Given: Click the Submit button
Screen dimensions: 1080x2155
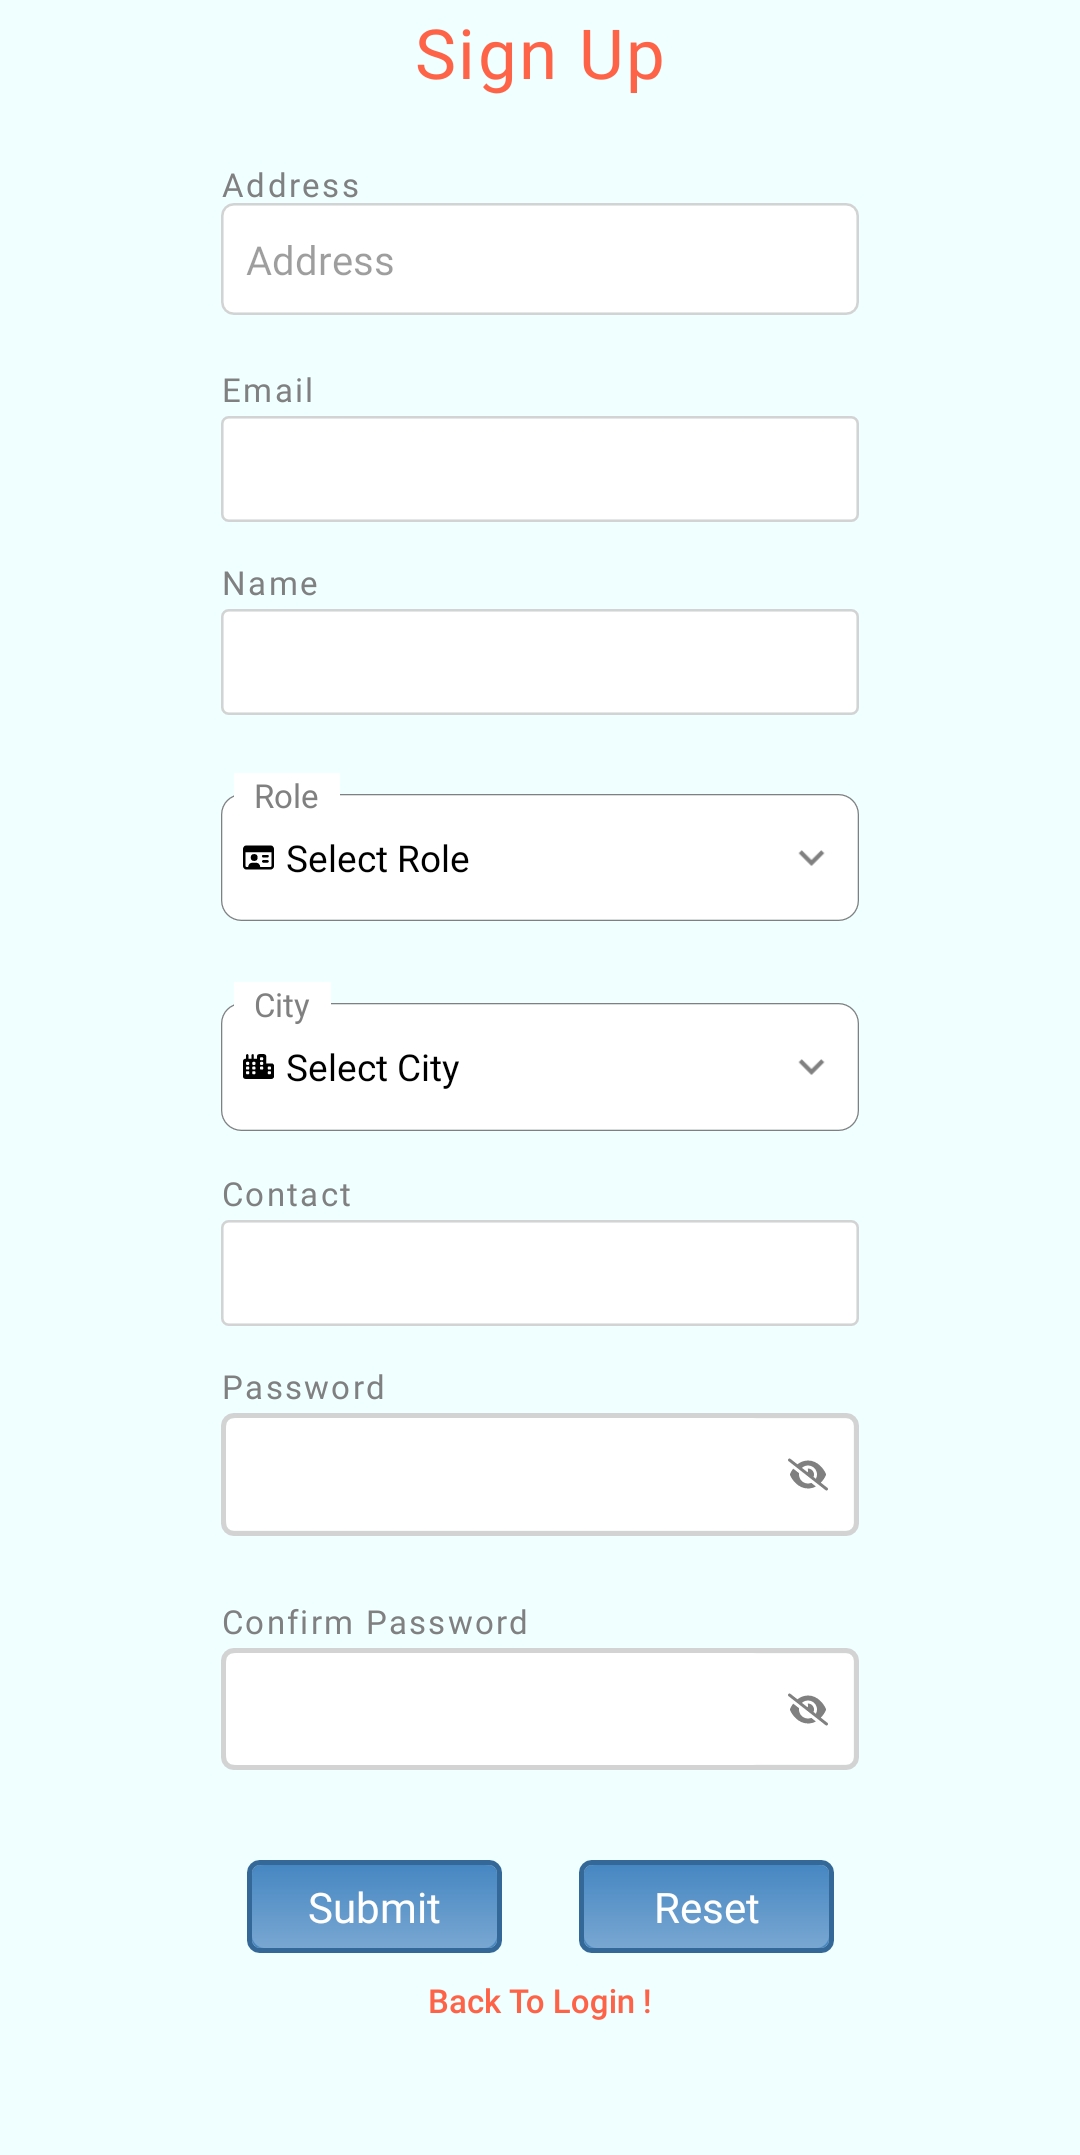Looking at the screenshot, I should [x=374, y=1906].
